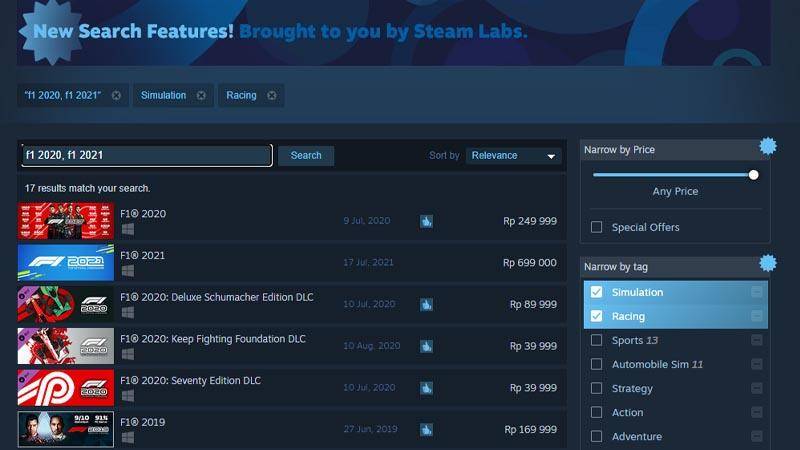Viewport: 800px width, 450px height.
Task: Open F1 2020: Seventy Edition DLC title
Action: 190,381
